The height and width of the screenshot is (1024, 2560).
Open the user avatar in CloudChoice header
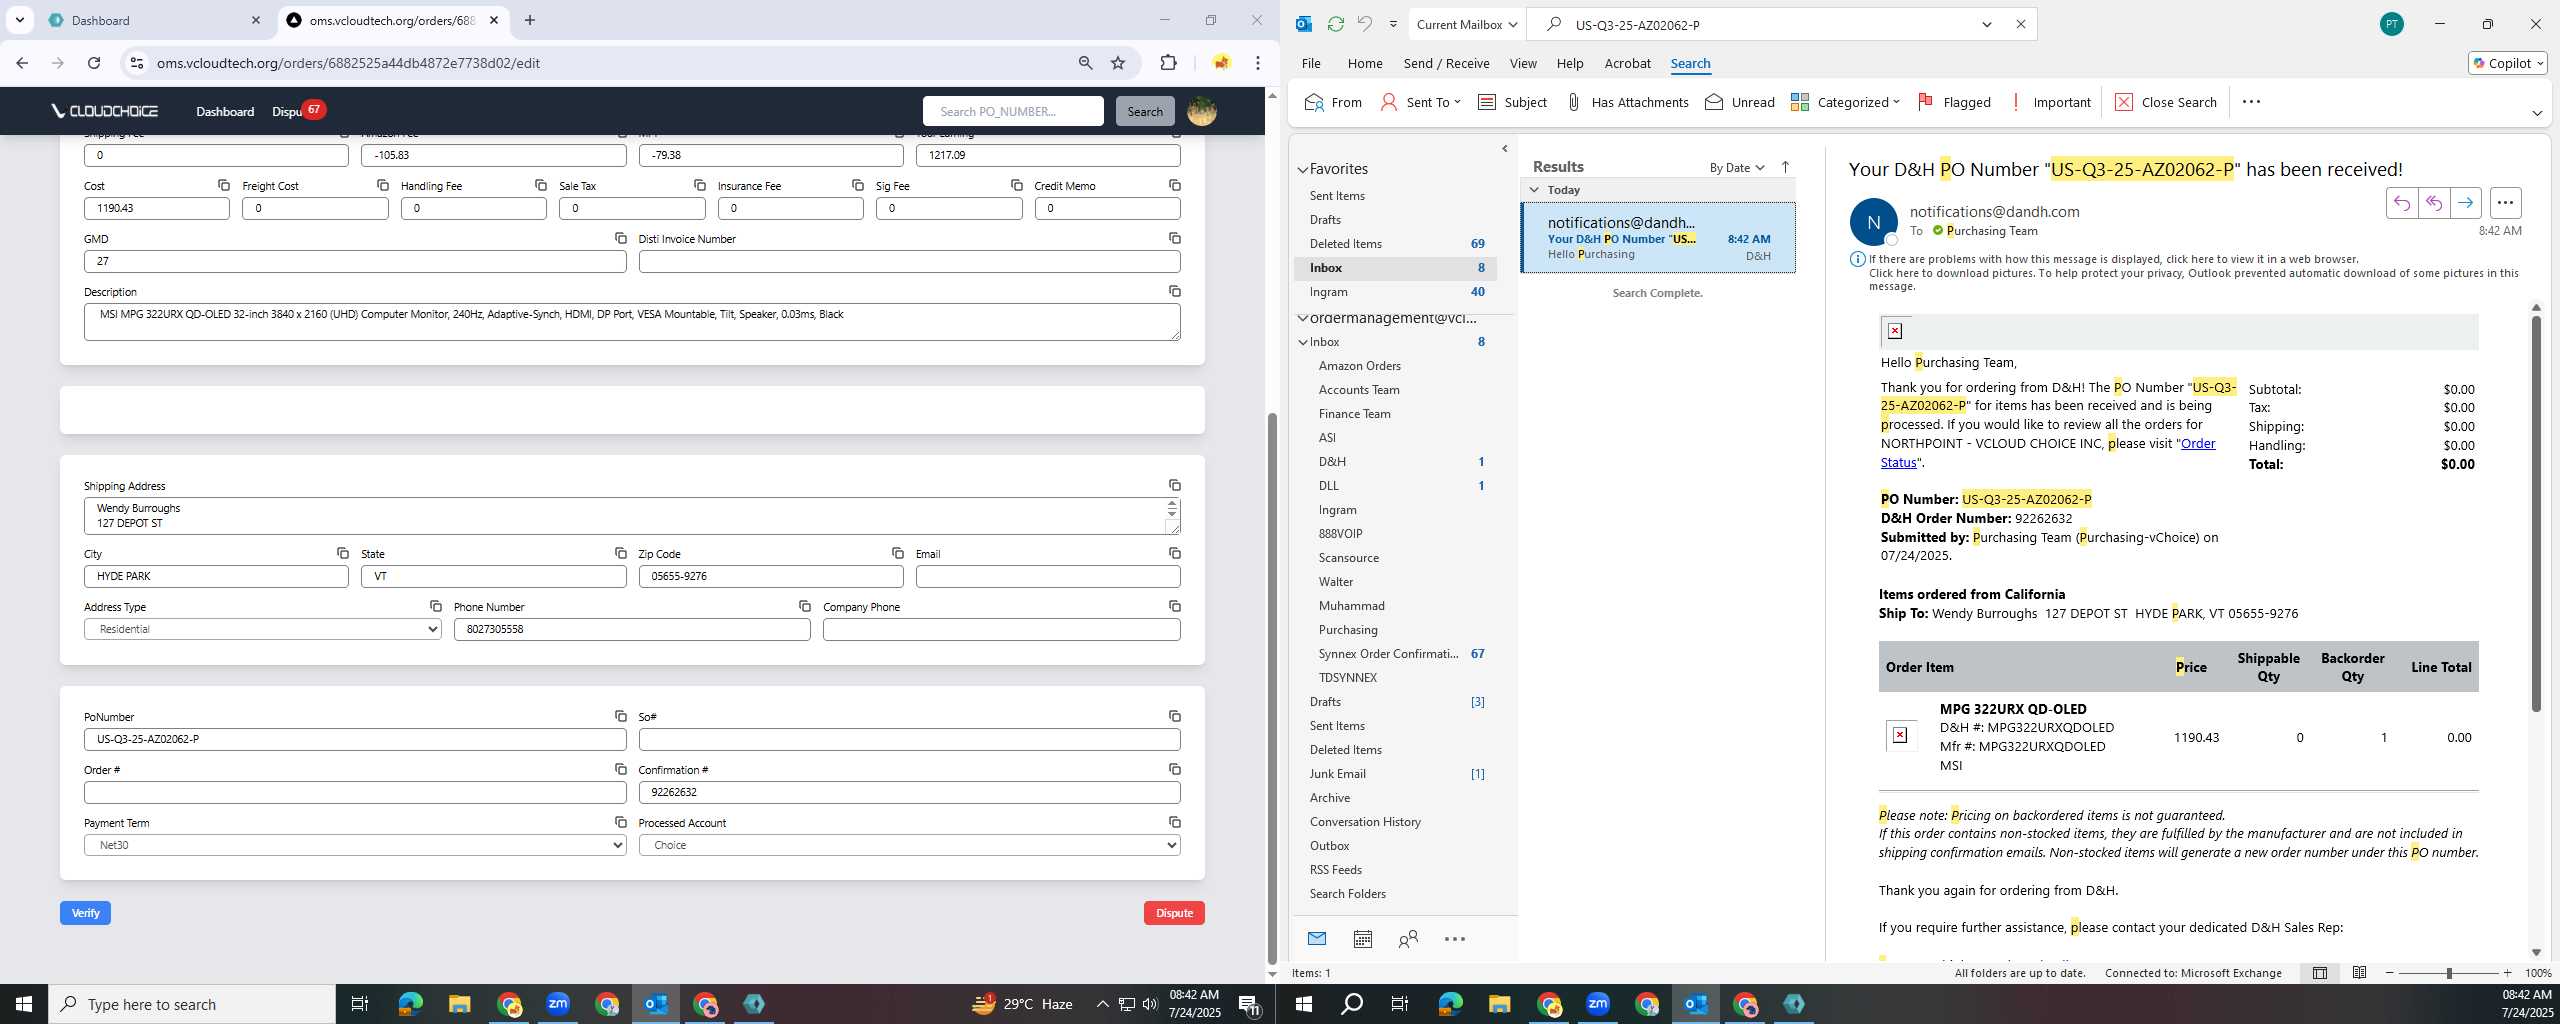coord(1201,111)
